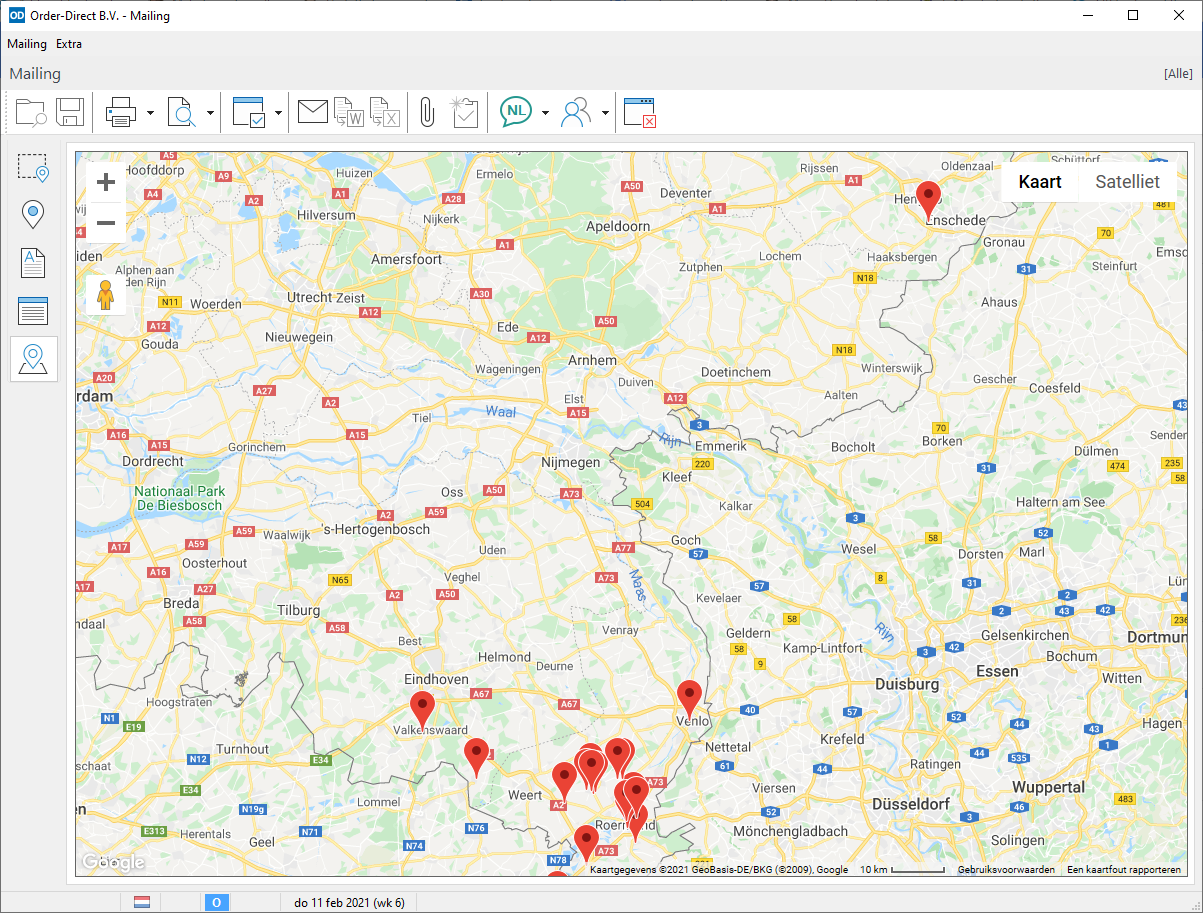Screen dimensions: 1203x913
Task: Click the Dutch flag in the status bar
Action: [142, 903]
